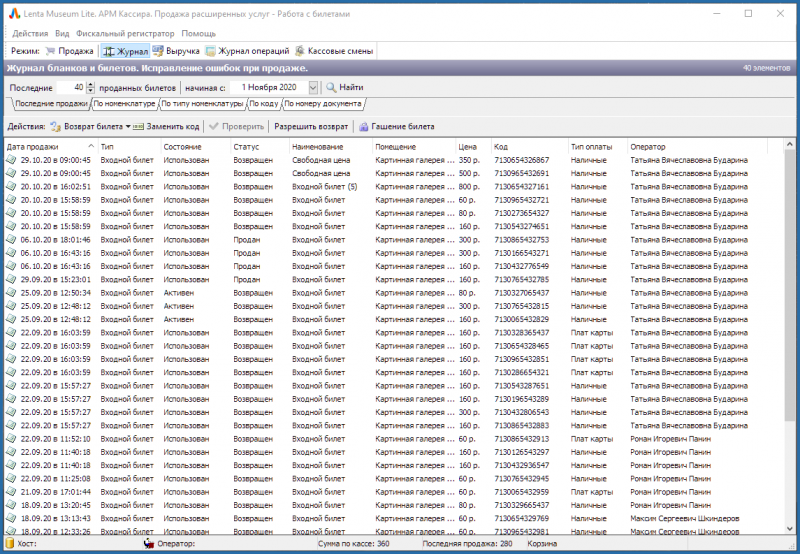Sort by the Цена column header
Screen dimensions: 800x554
point(468,147)
